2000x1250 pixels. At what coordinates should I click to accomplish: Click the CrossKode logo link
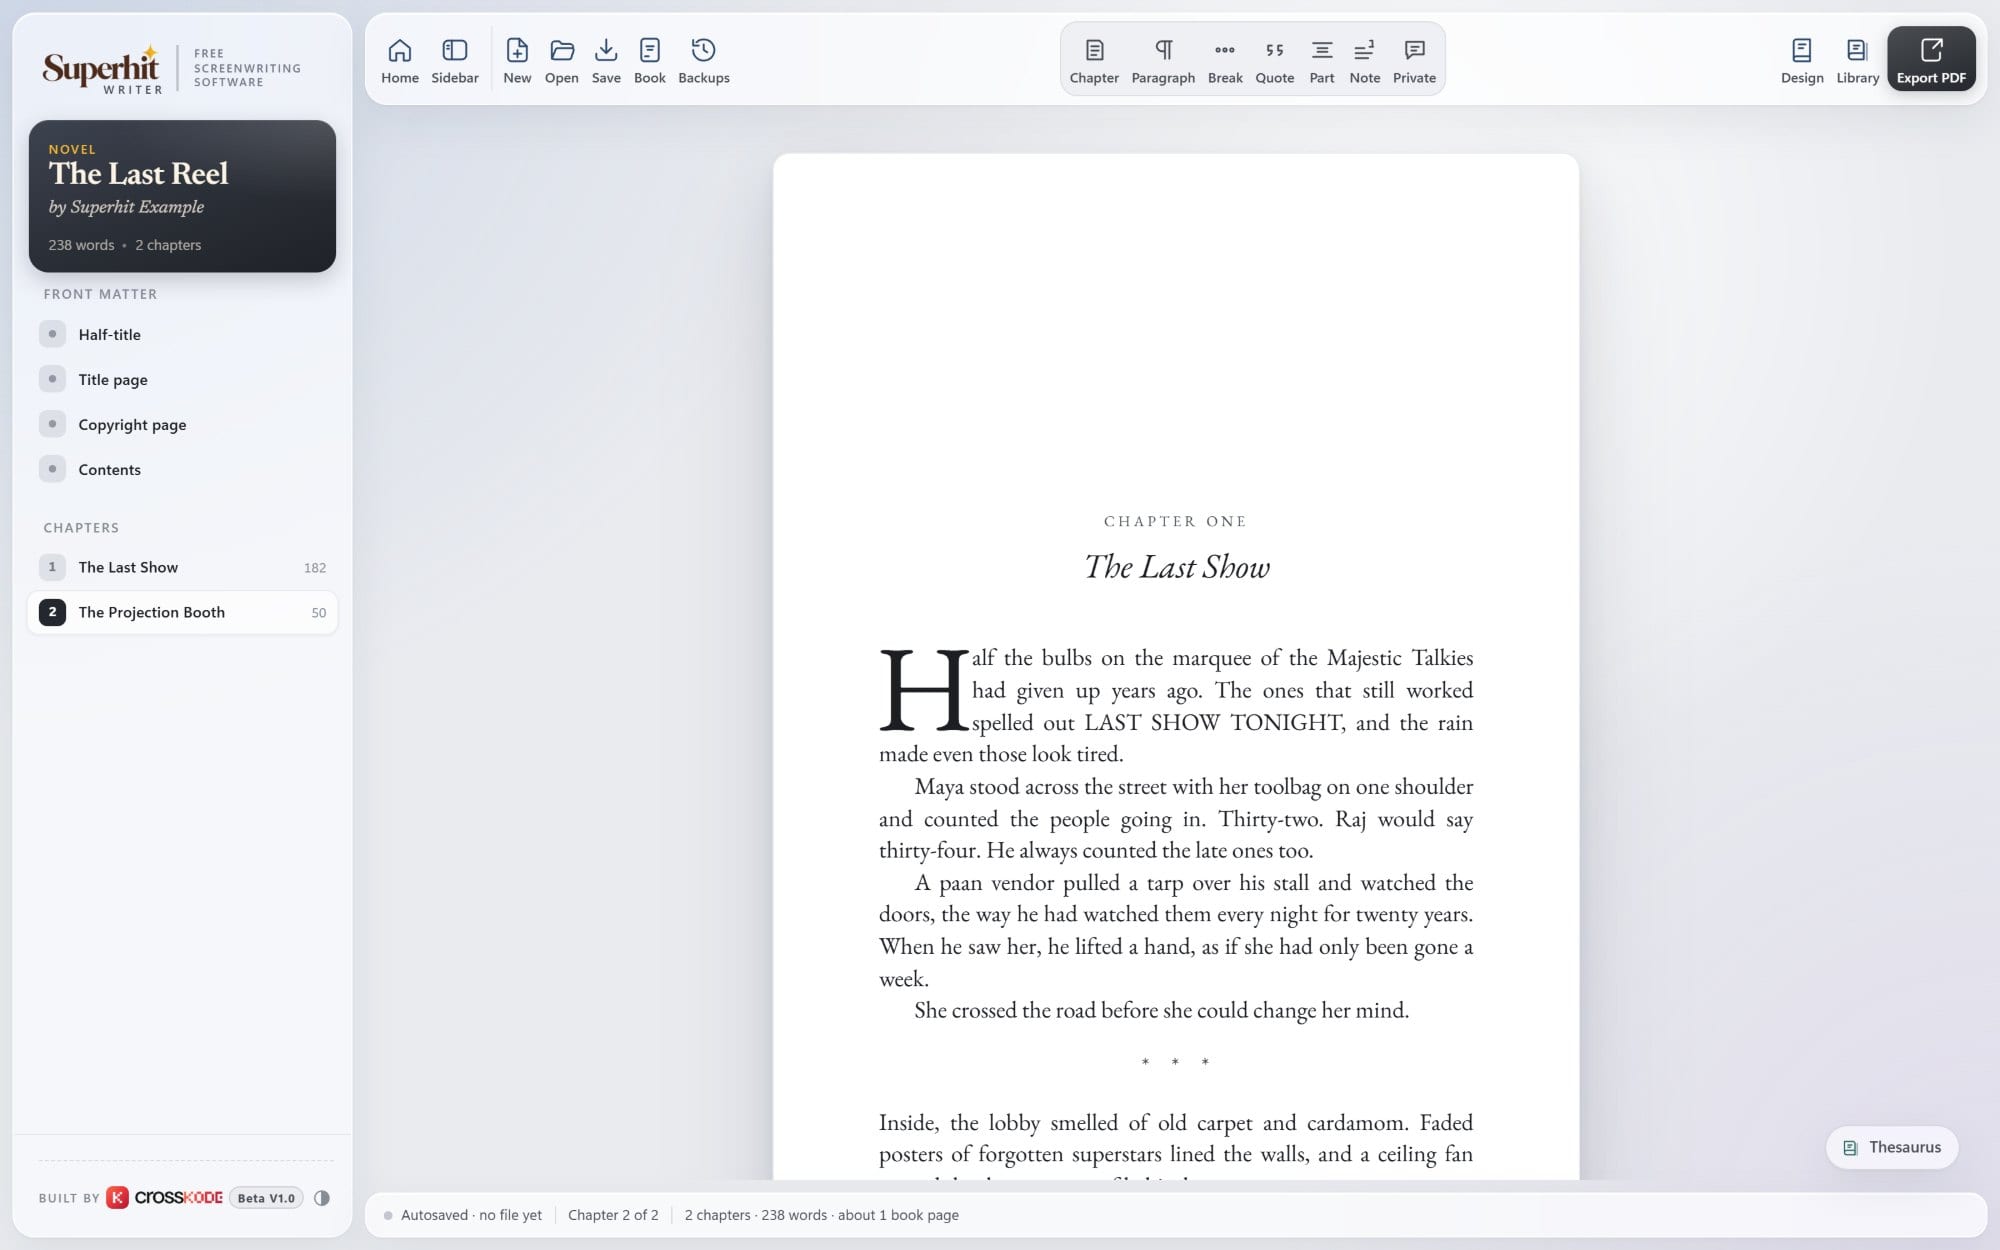165,1198
